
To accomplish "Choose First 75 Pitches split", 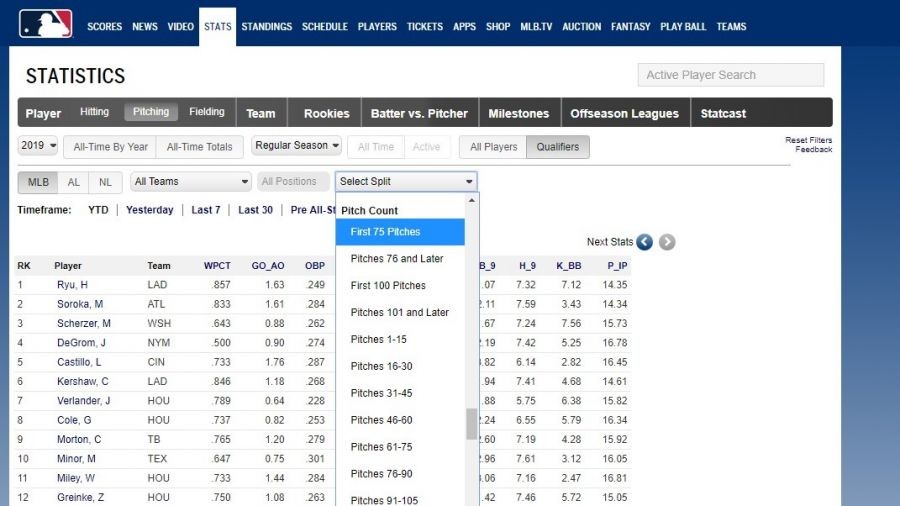I will coord(400,232).
